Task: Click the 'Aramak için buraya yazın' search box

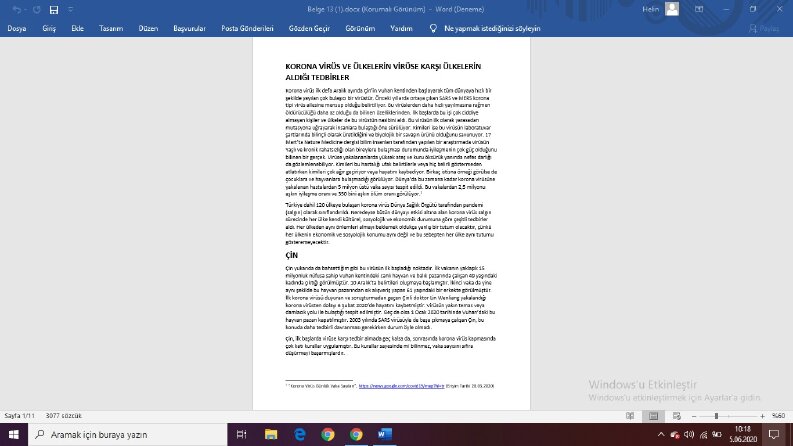Action: click(x=127, y=434)
